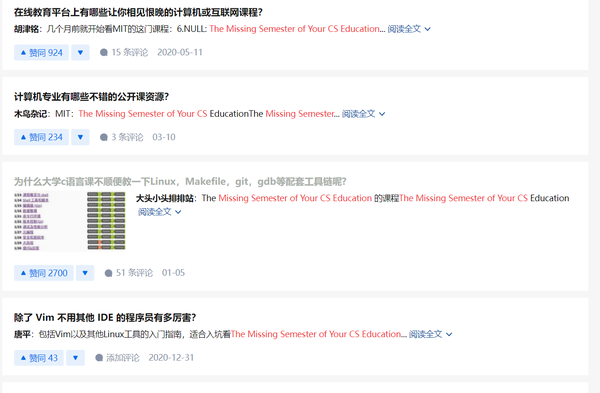Open the 3 条评论 comments
Screen dimensions: 600x393
[121, 137]
